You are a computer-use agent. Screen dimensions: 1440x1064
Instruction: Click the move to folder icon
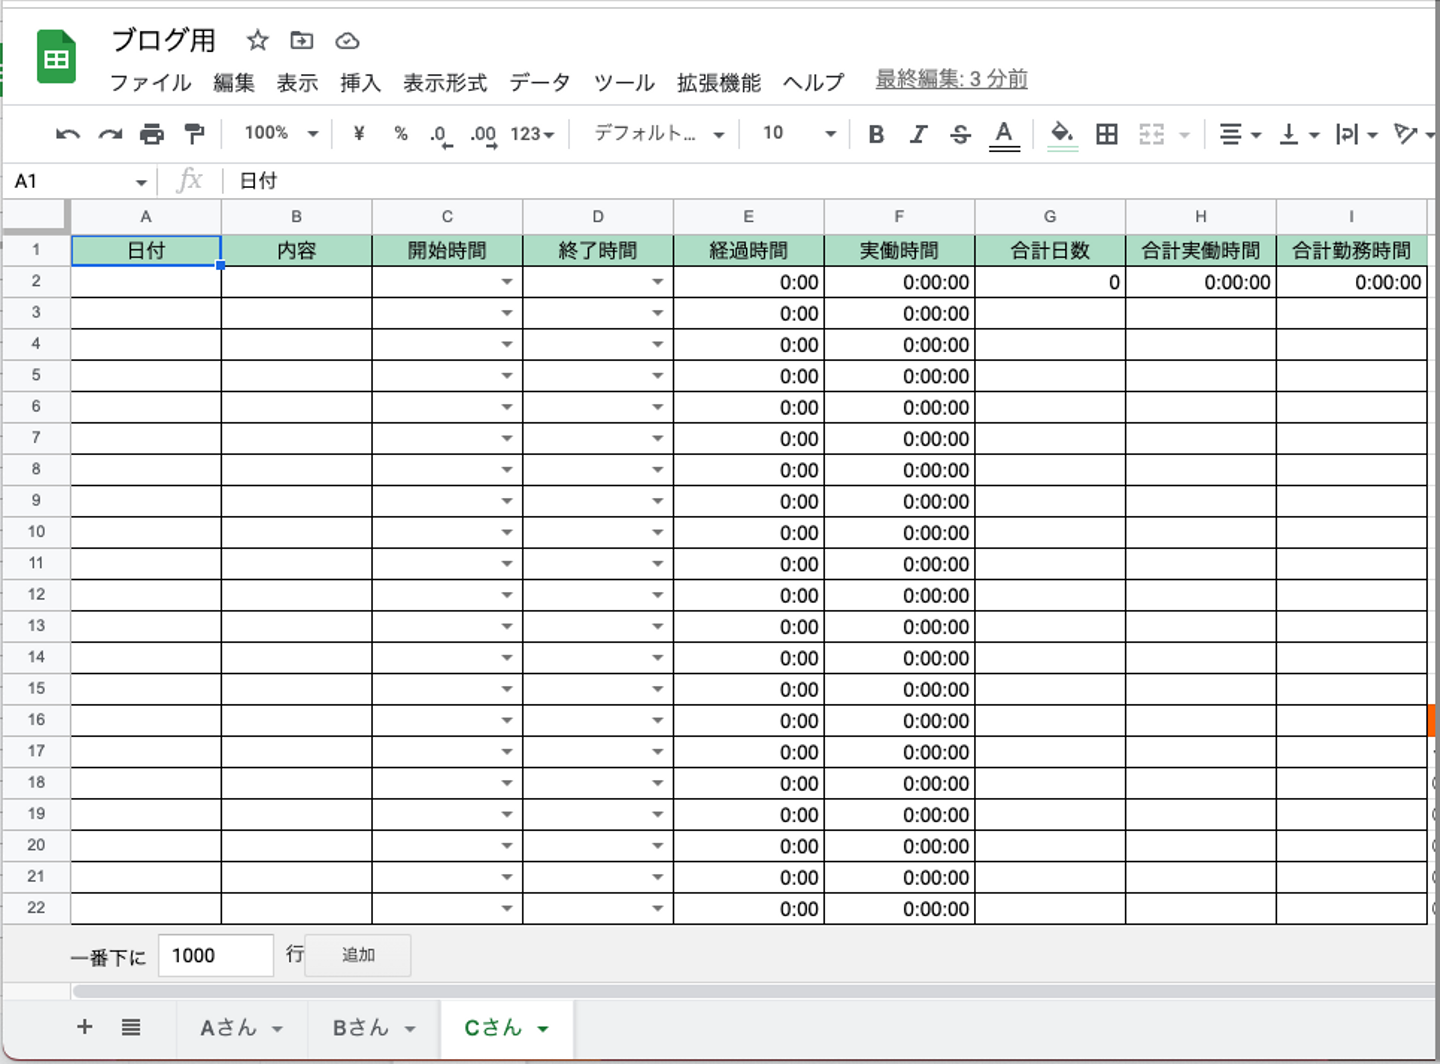(x=302, y=40)
